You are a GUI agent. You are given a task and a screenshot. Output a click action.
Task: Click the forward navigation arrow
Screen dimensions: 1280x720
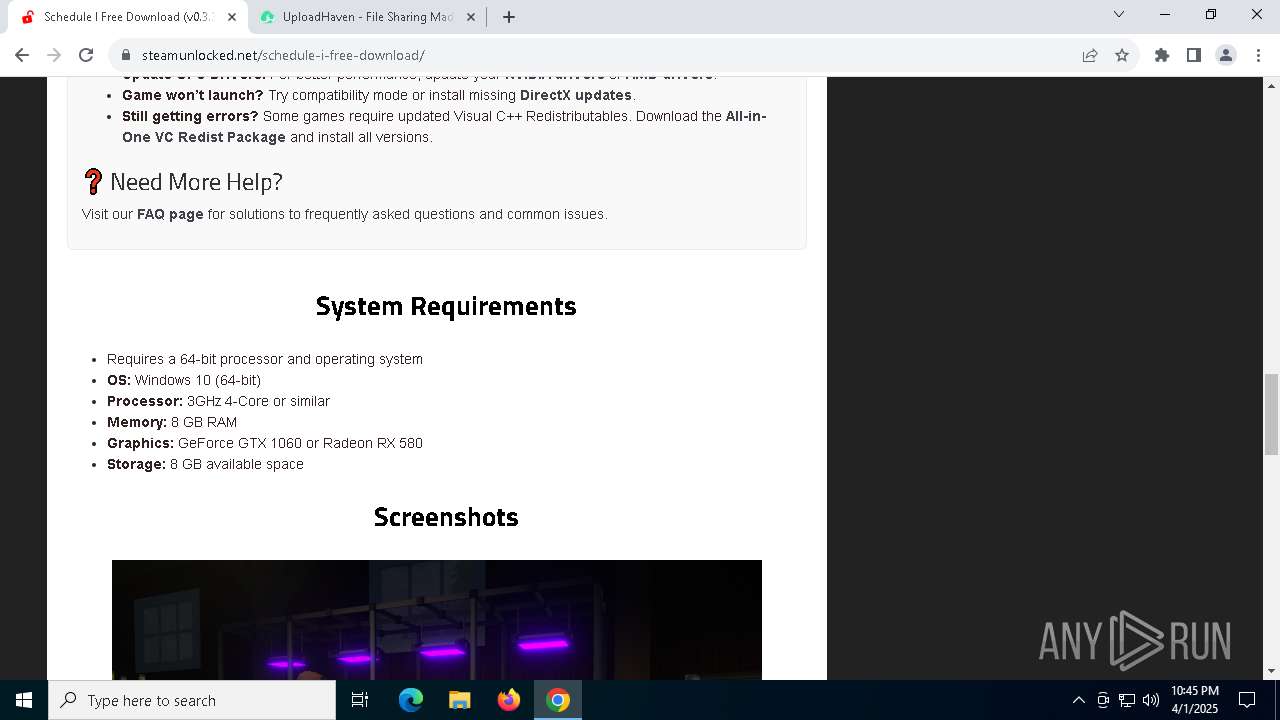54,55
